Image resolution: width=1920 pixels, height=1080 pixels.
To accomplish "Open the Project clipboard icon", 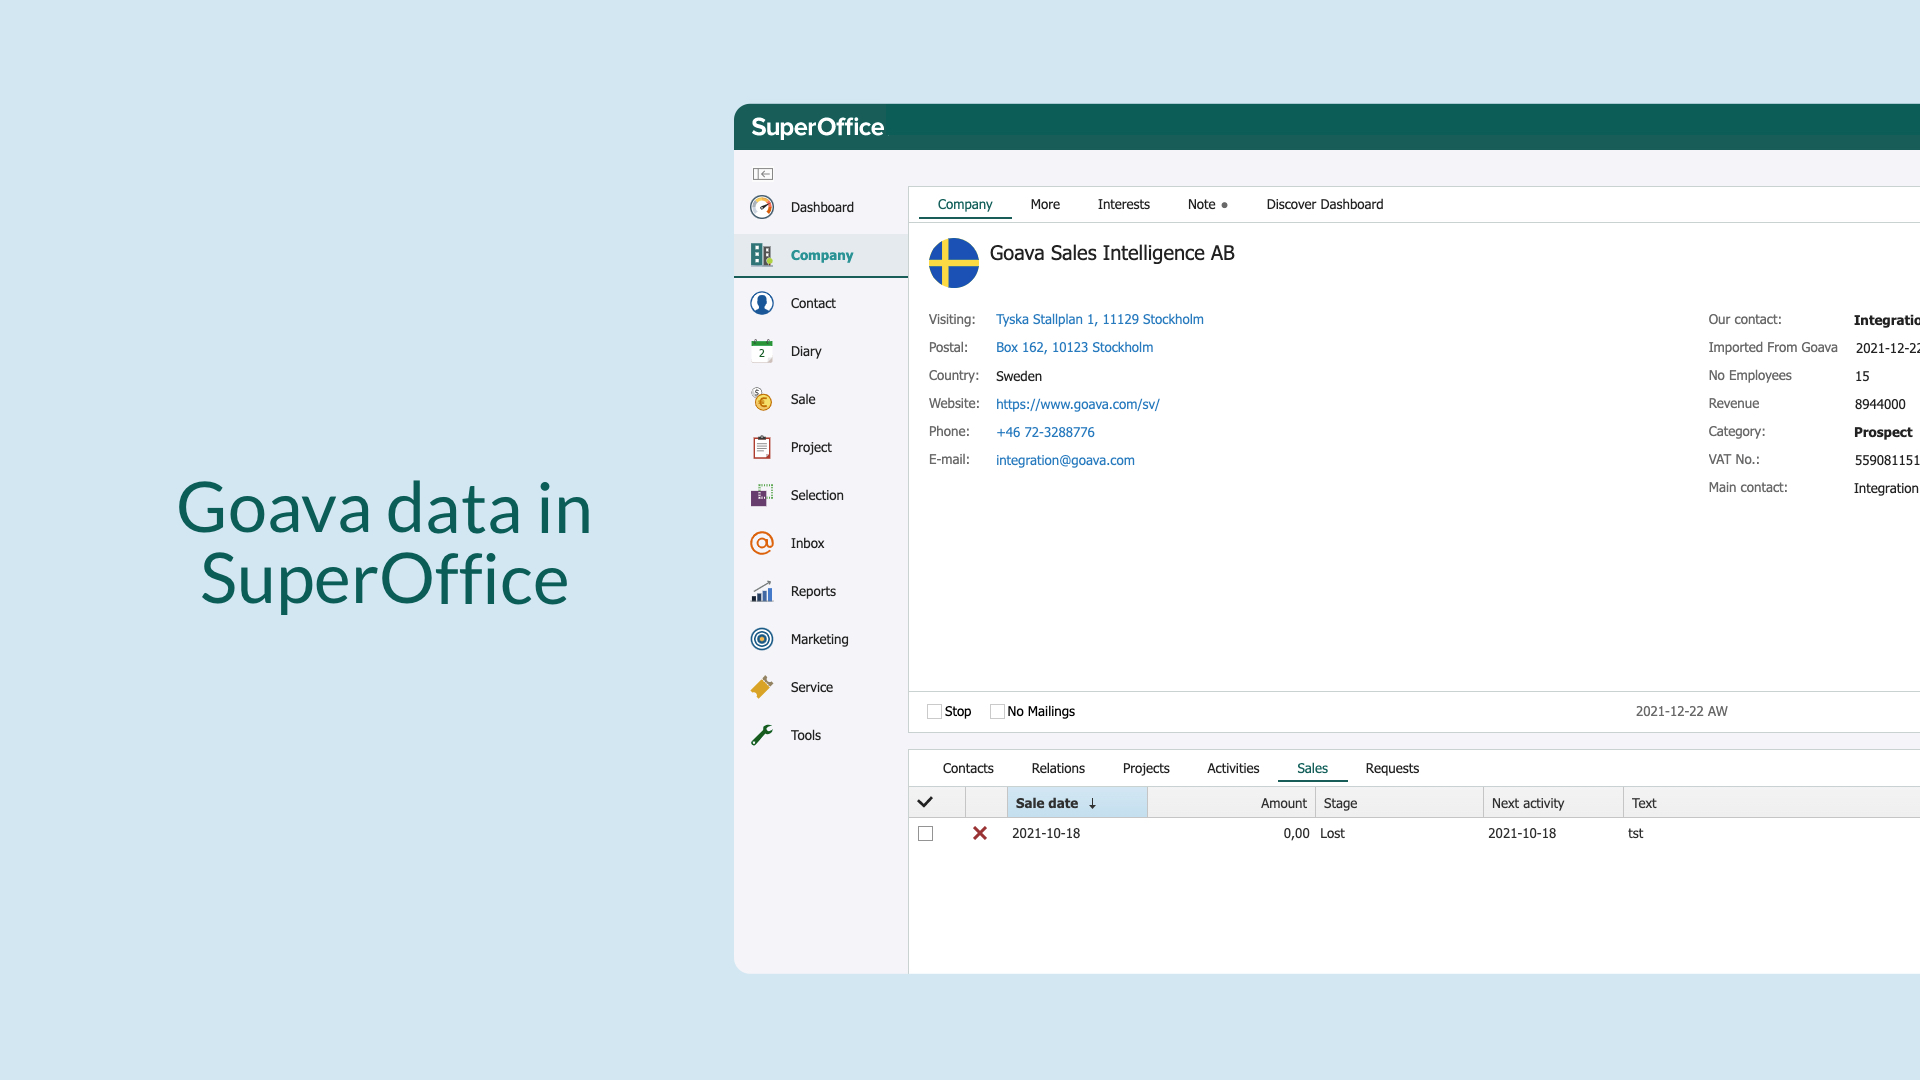I will (x=762, y=447).
